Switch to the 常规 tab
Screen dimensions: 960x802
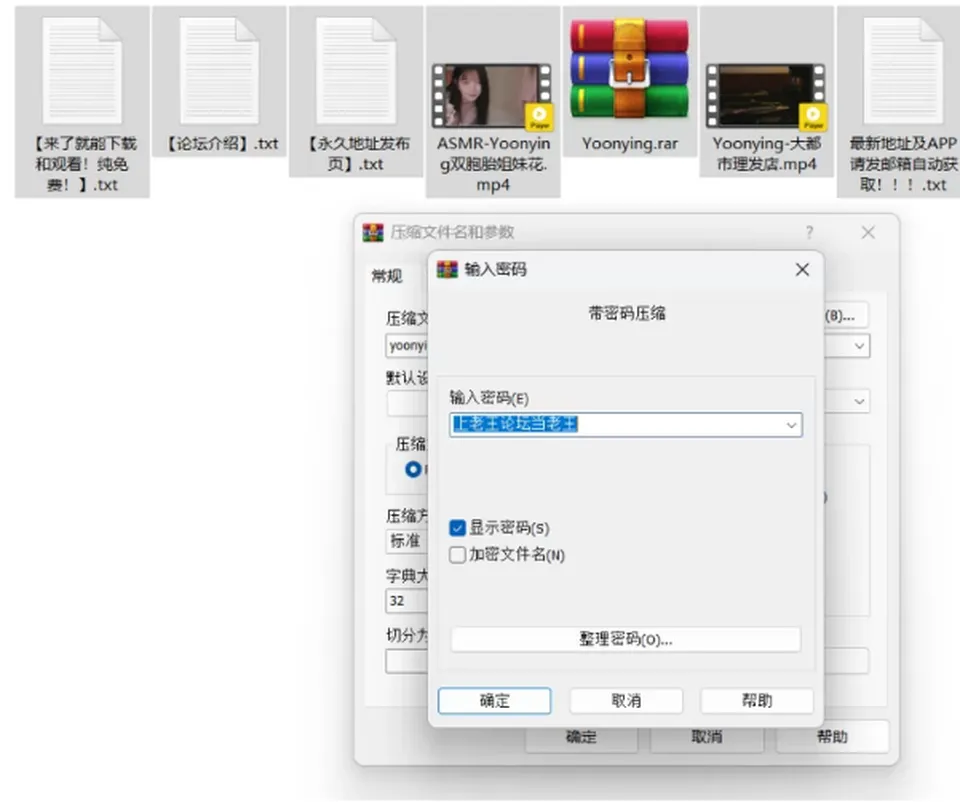tap(387, 277)
